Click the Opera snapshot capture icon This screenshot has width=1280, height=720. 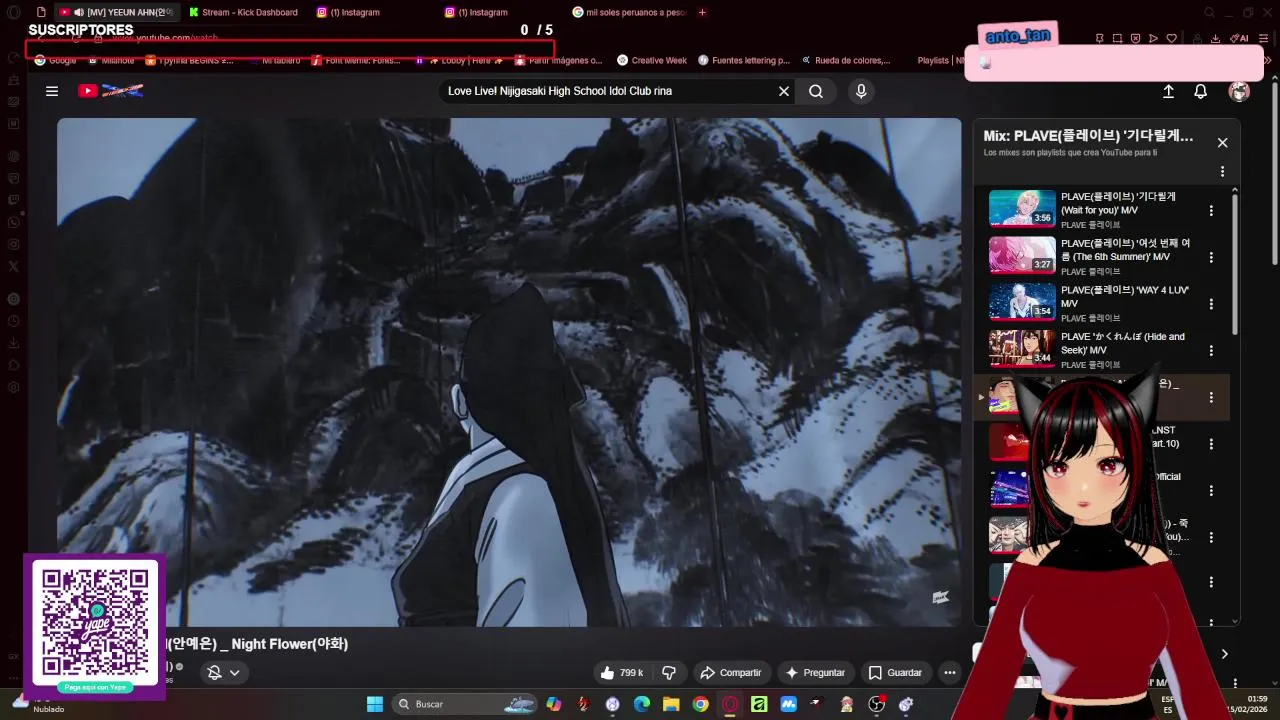point(1117,39)
